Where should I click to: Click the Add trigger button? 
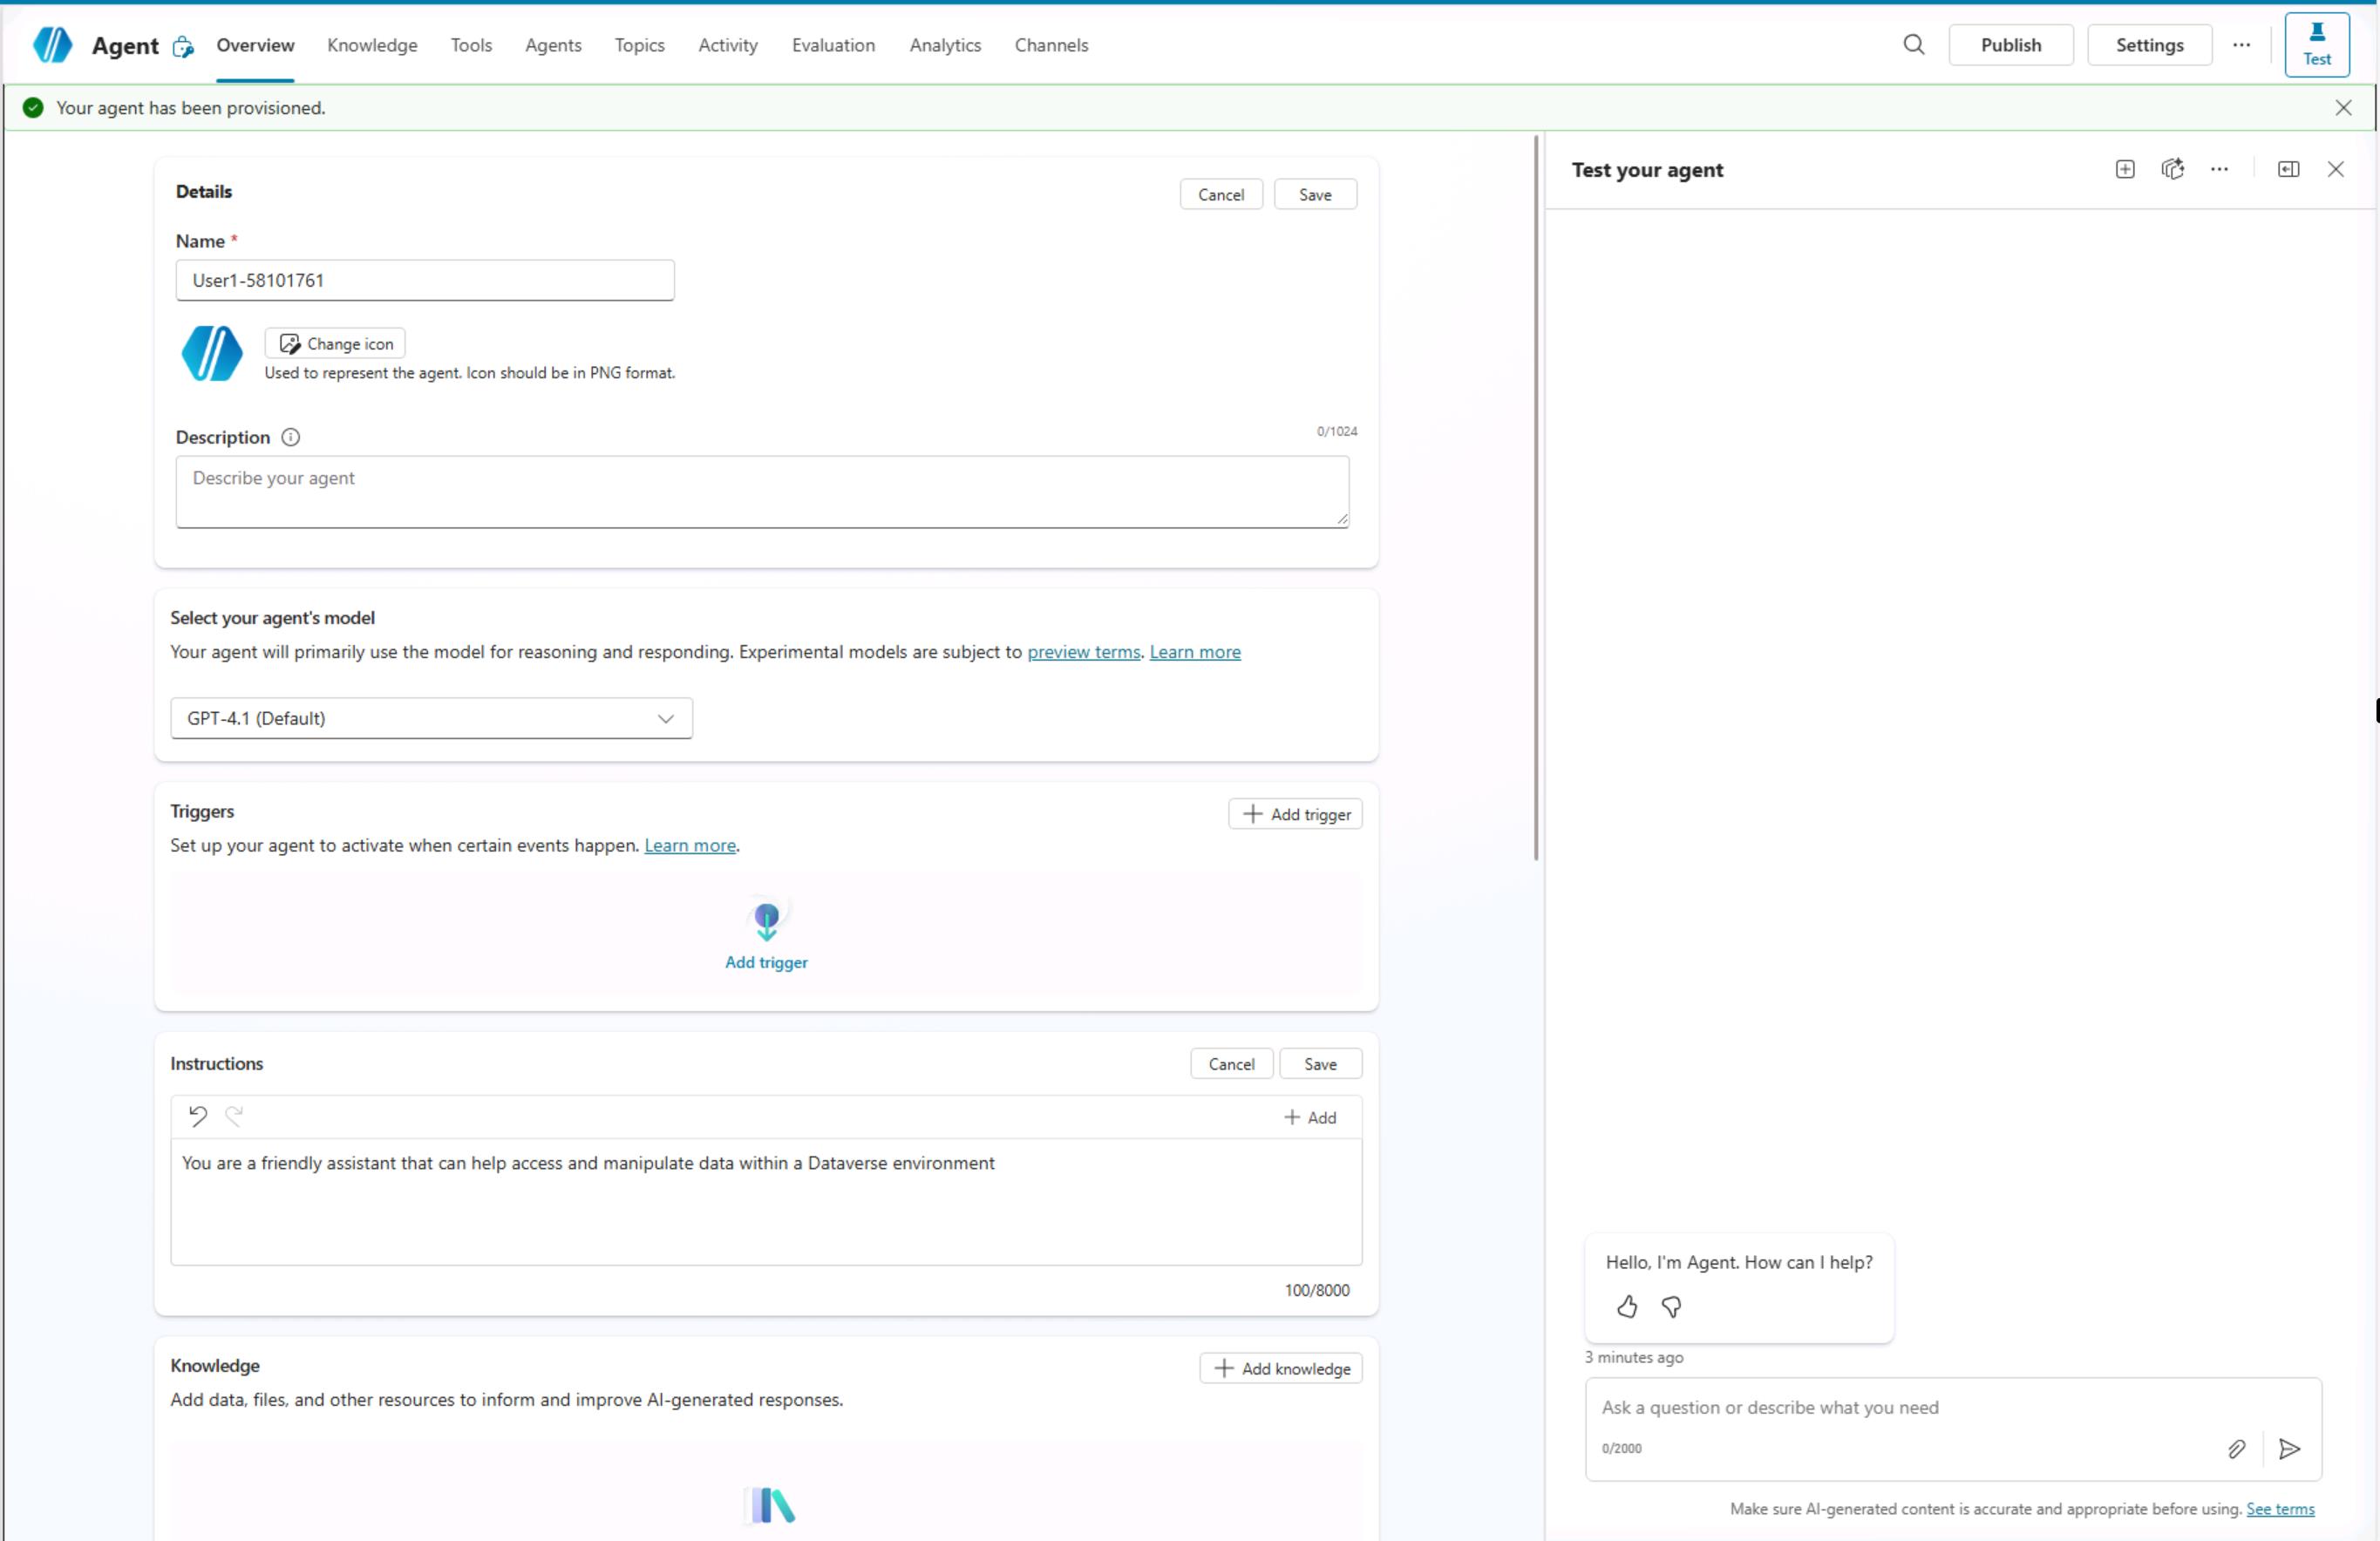[1295, 814]
